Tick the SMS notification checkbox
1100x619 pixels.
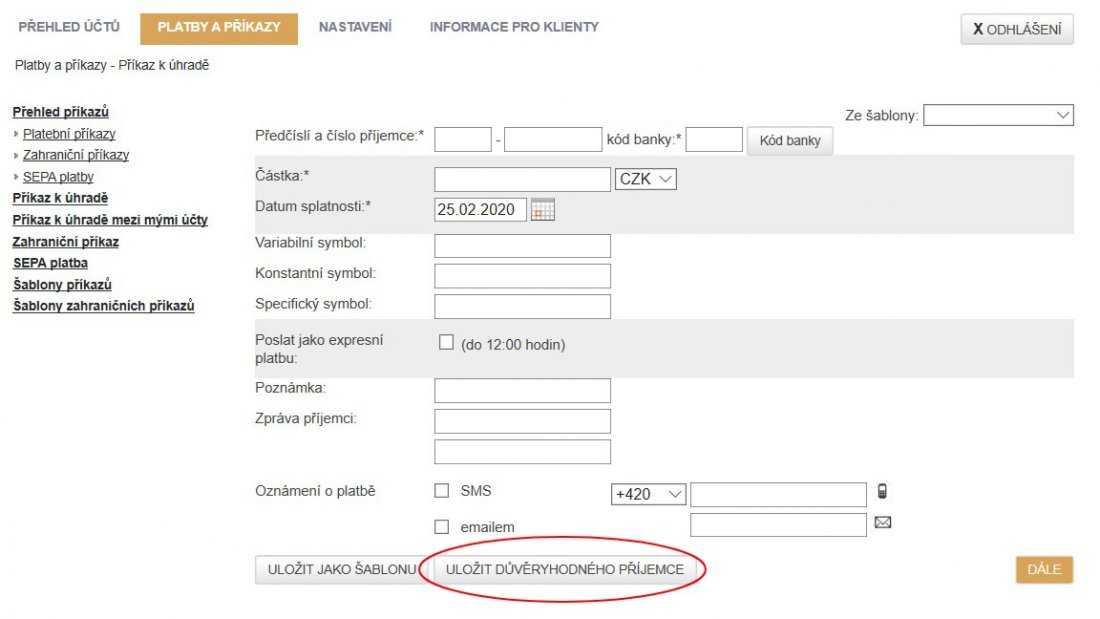click(x=441, y=491)
